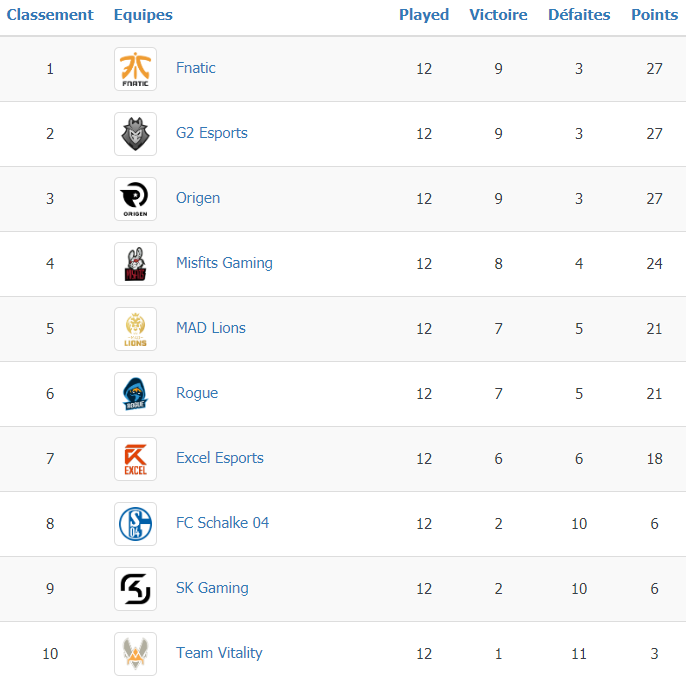Open the Origen team logo
Screen dimensions: 686x683
[135, 199]
